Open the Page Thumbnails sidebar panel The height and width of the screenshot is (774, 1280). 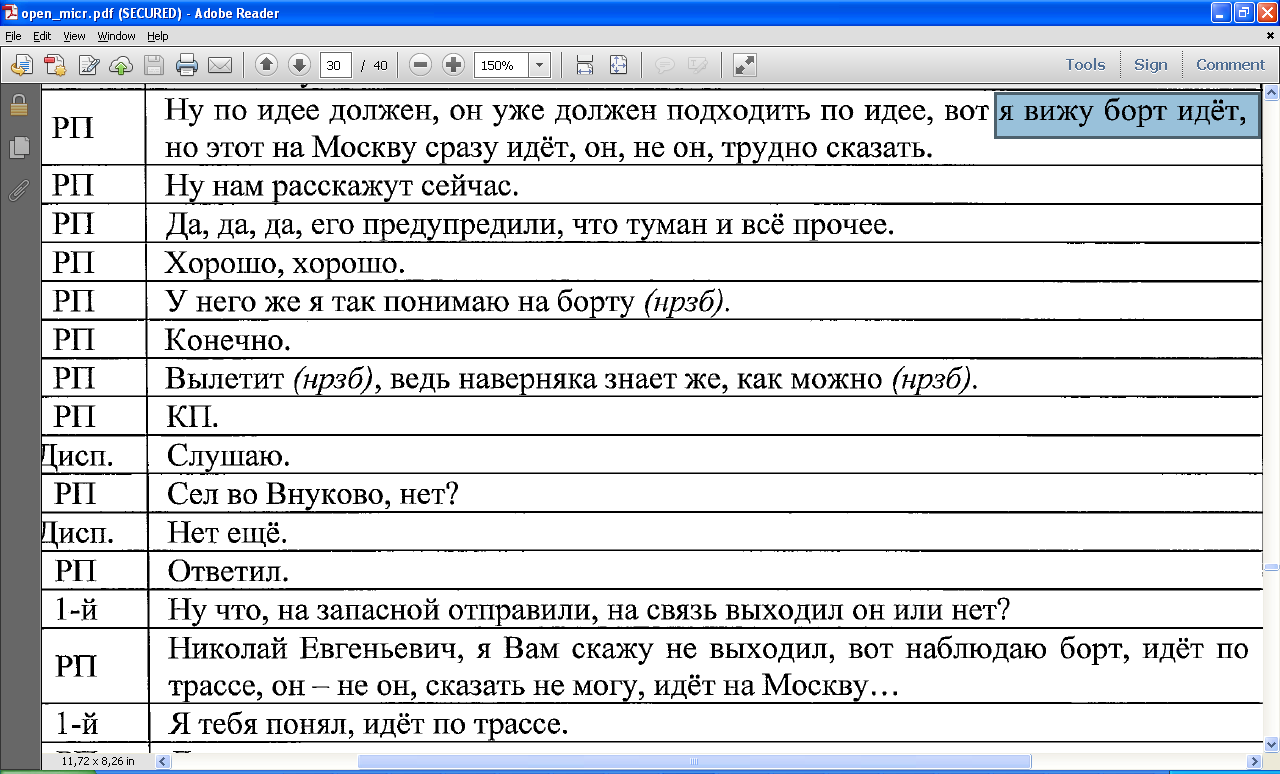coord(18,147)
